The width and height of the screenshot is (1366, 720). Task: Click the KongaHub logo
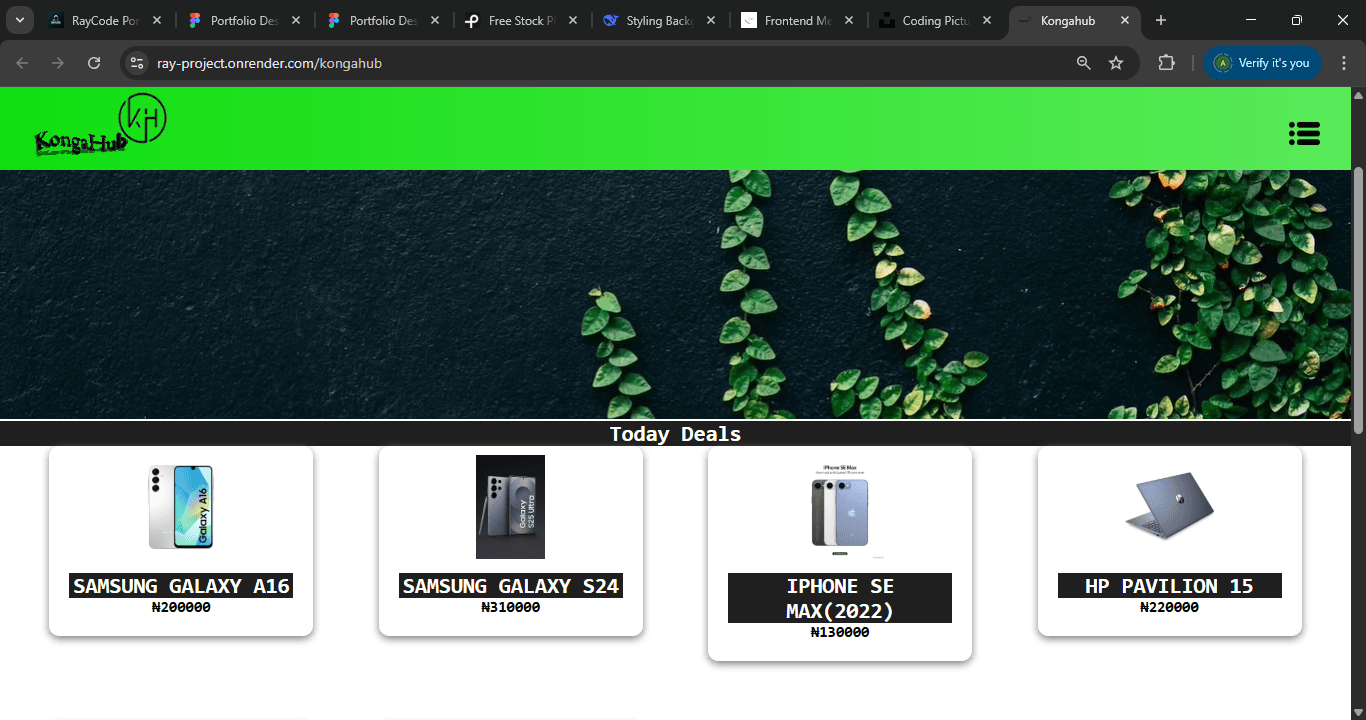(100, 127)
